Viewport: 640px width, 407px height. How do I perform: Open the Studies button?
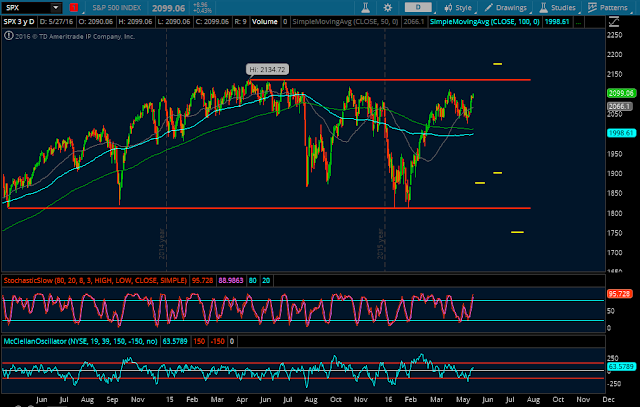coord(558,7)
